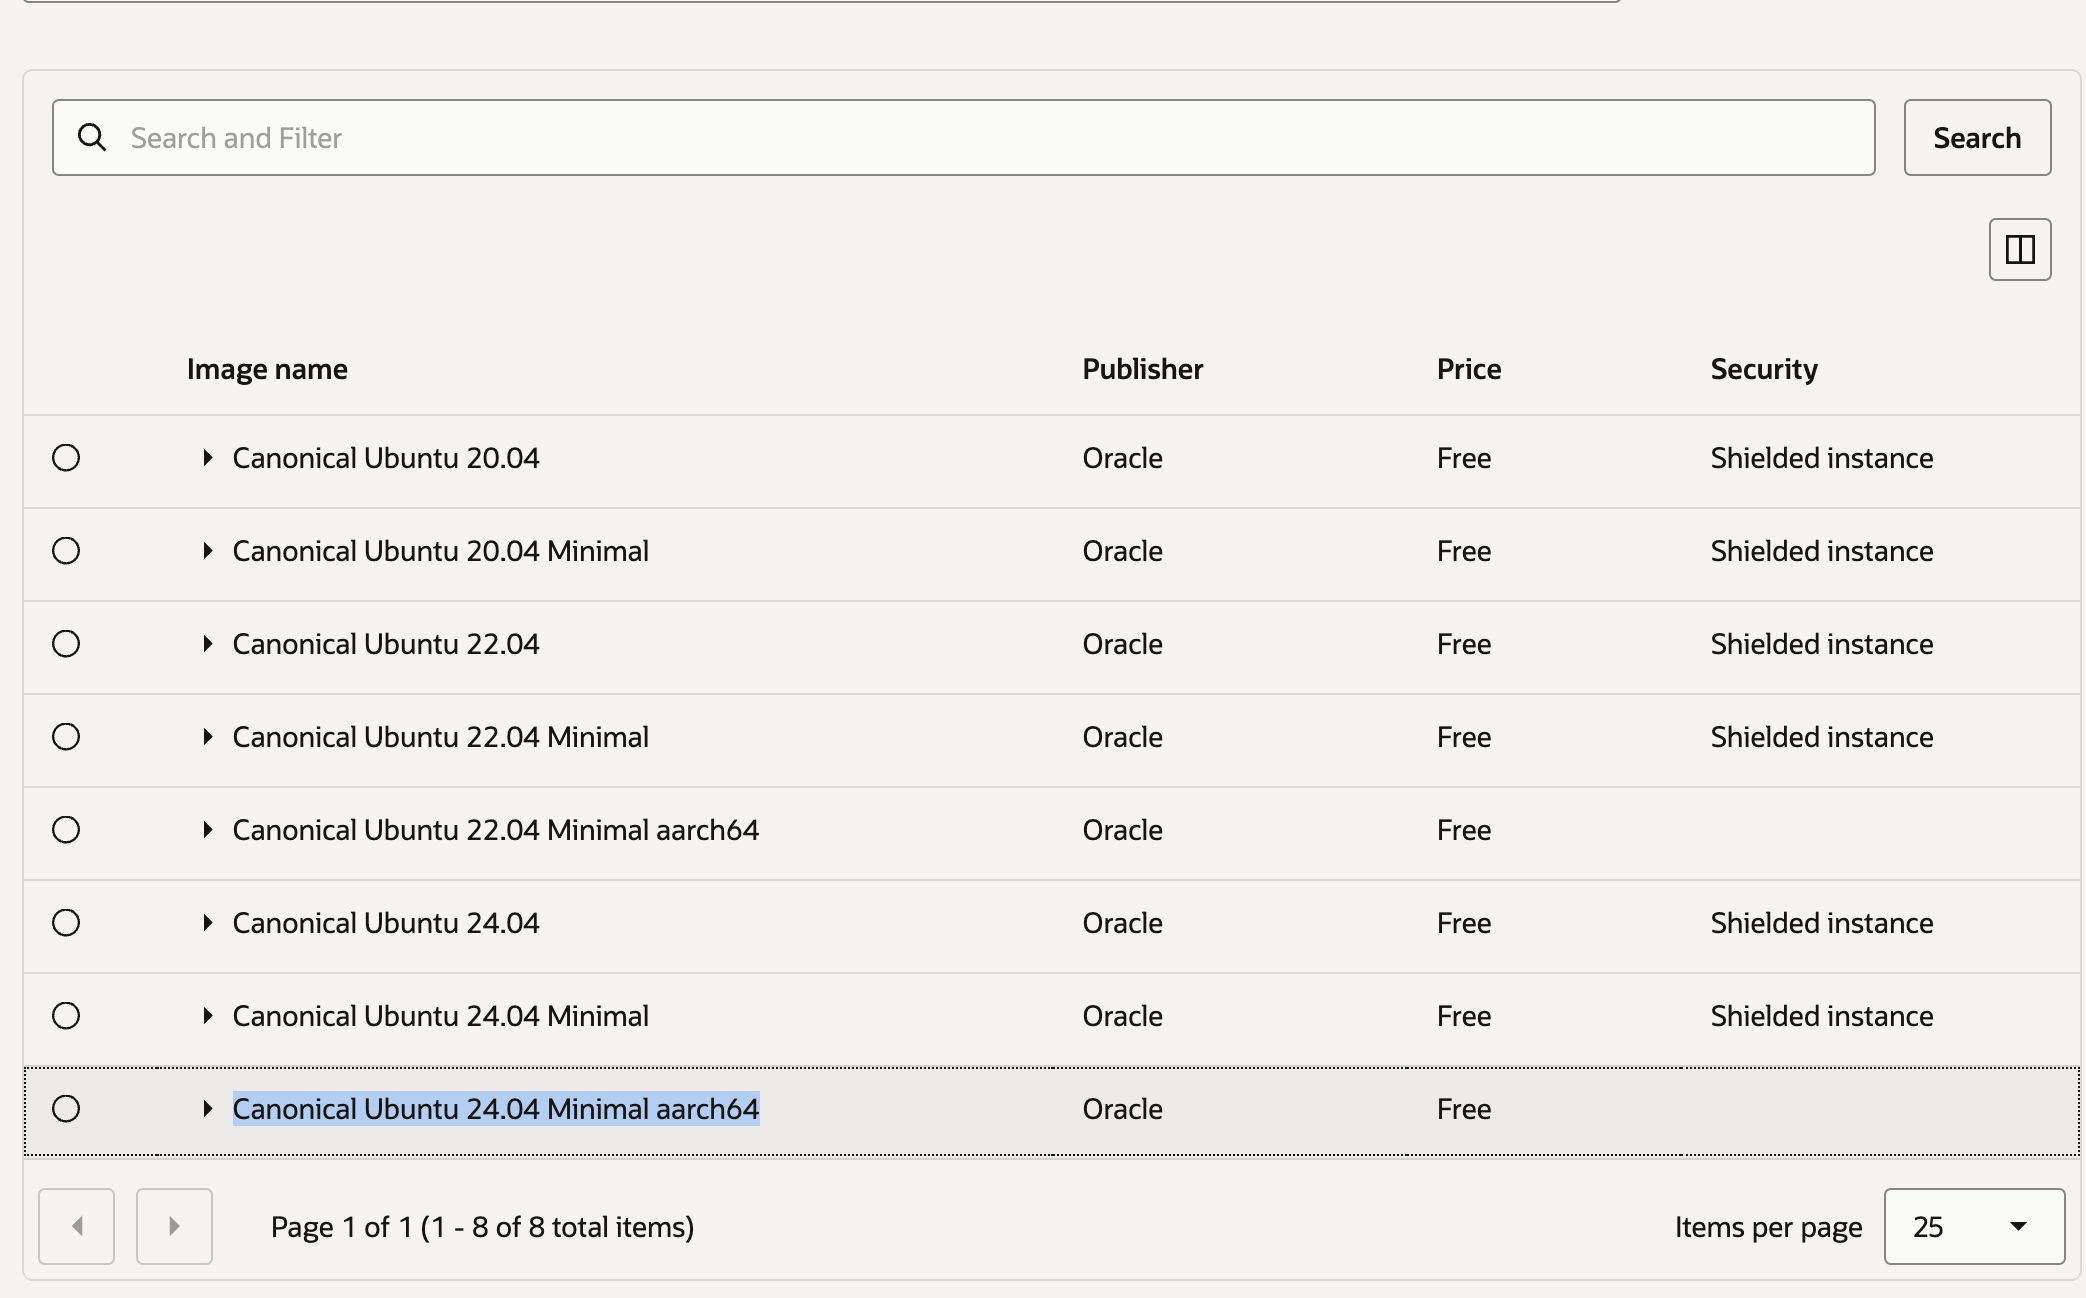Click Free price in Ubuntu 22.04 Minimal aarch64 row
The image size is (2086, 1298).
(1464, 830)
